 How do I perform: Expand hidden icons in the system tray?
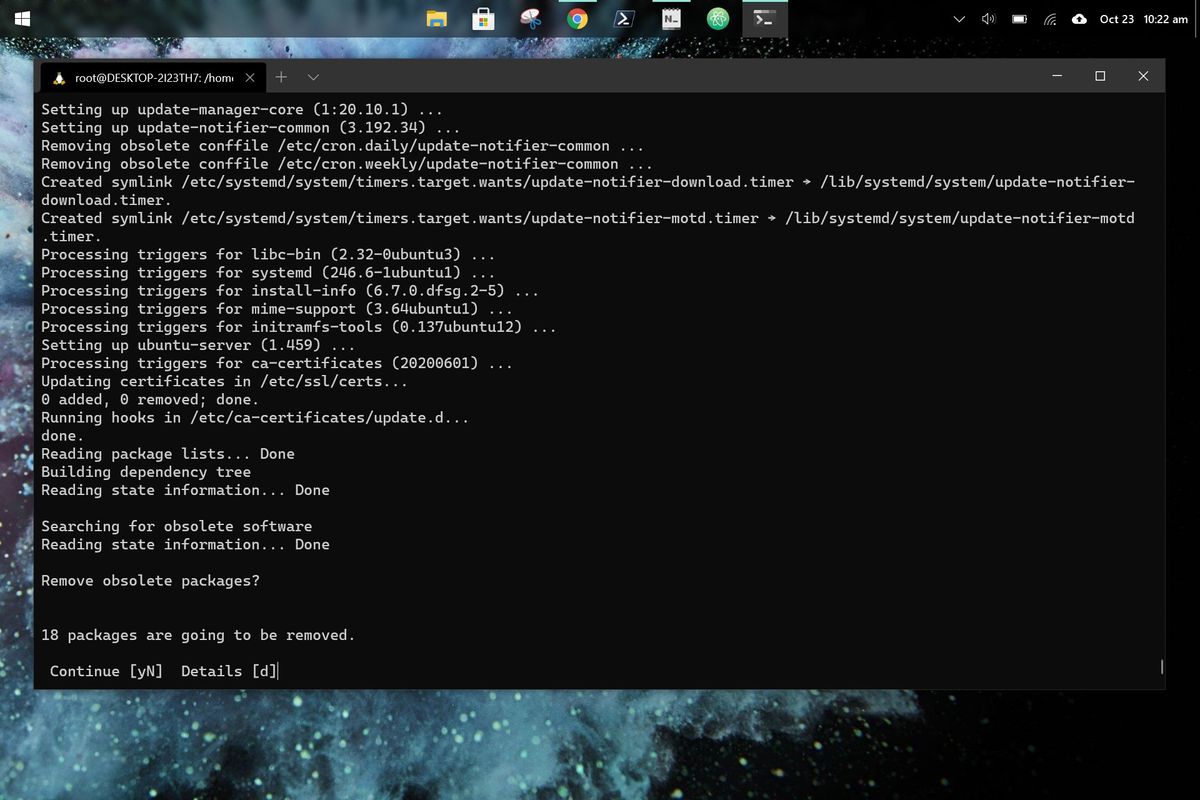click(x=958, y=18)
